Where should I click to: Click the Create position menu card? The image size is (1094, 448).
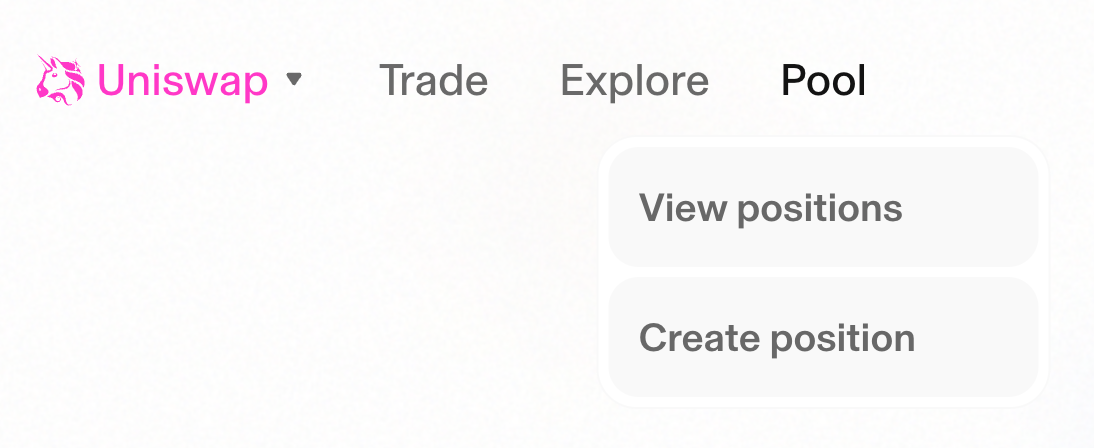click(823, 337)
